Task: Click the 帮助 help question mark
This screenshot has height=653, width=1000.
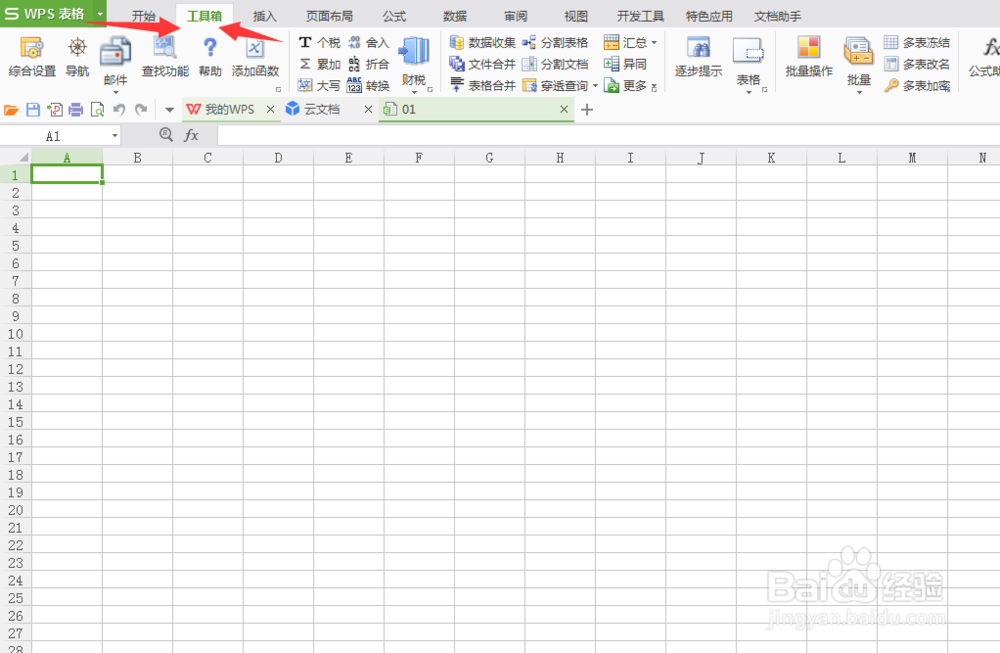Action: pyautogui.click(x=210, y=57)
